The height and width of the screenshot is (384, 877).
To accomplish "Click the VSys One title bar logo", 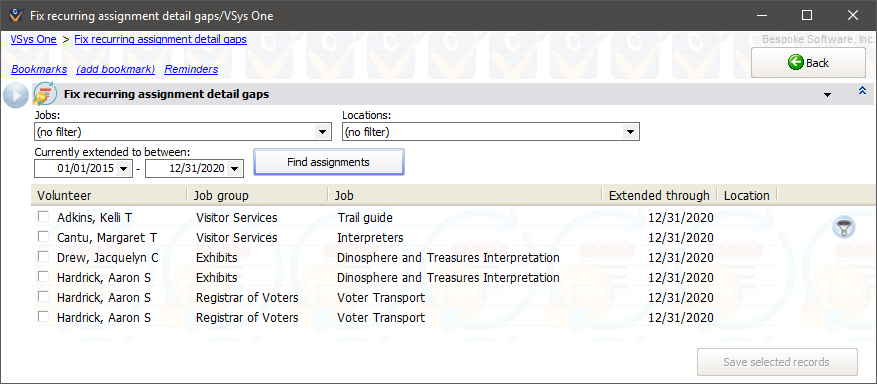I will [16, 15].
